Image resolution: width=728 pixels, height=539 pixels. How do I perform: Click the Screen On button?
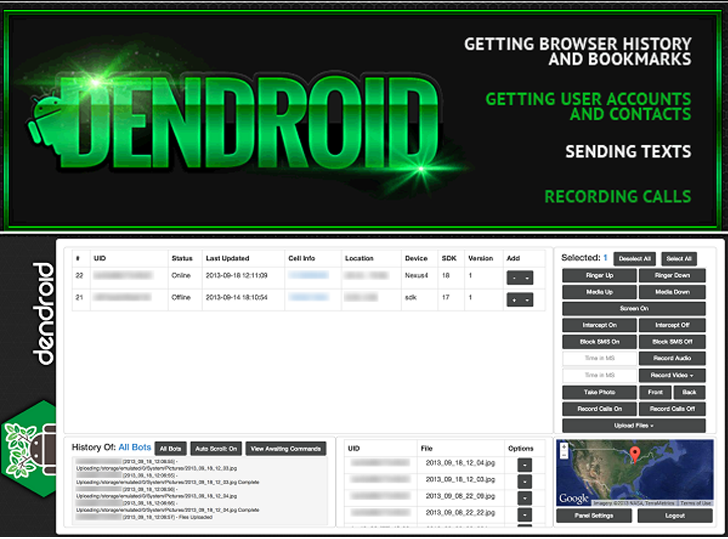(x=634, y=308)
